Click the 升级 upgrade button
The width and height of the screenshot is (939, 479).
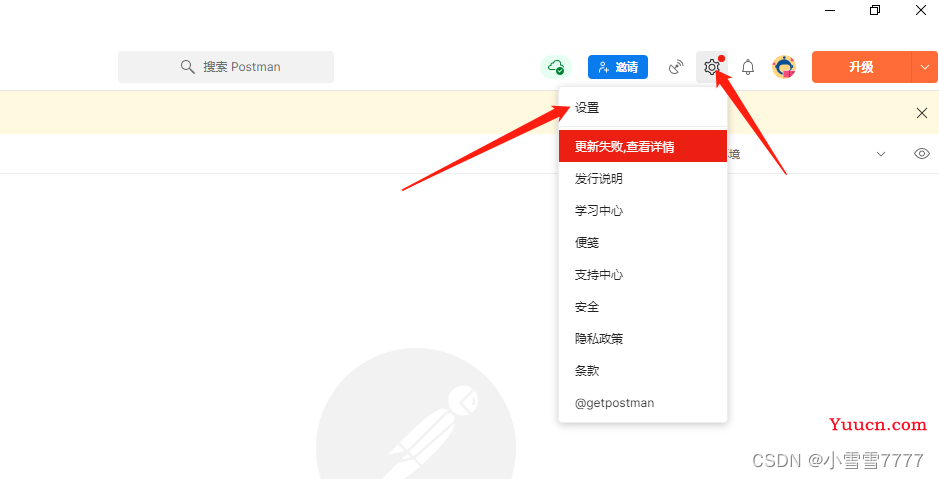pos(862,67)
